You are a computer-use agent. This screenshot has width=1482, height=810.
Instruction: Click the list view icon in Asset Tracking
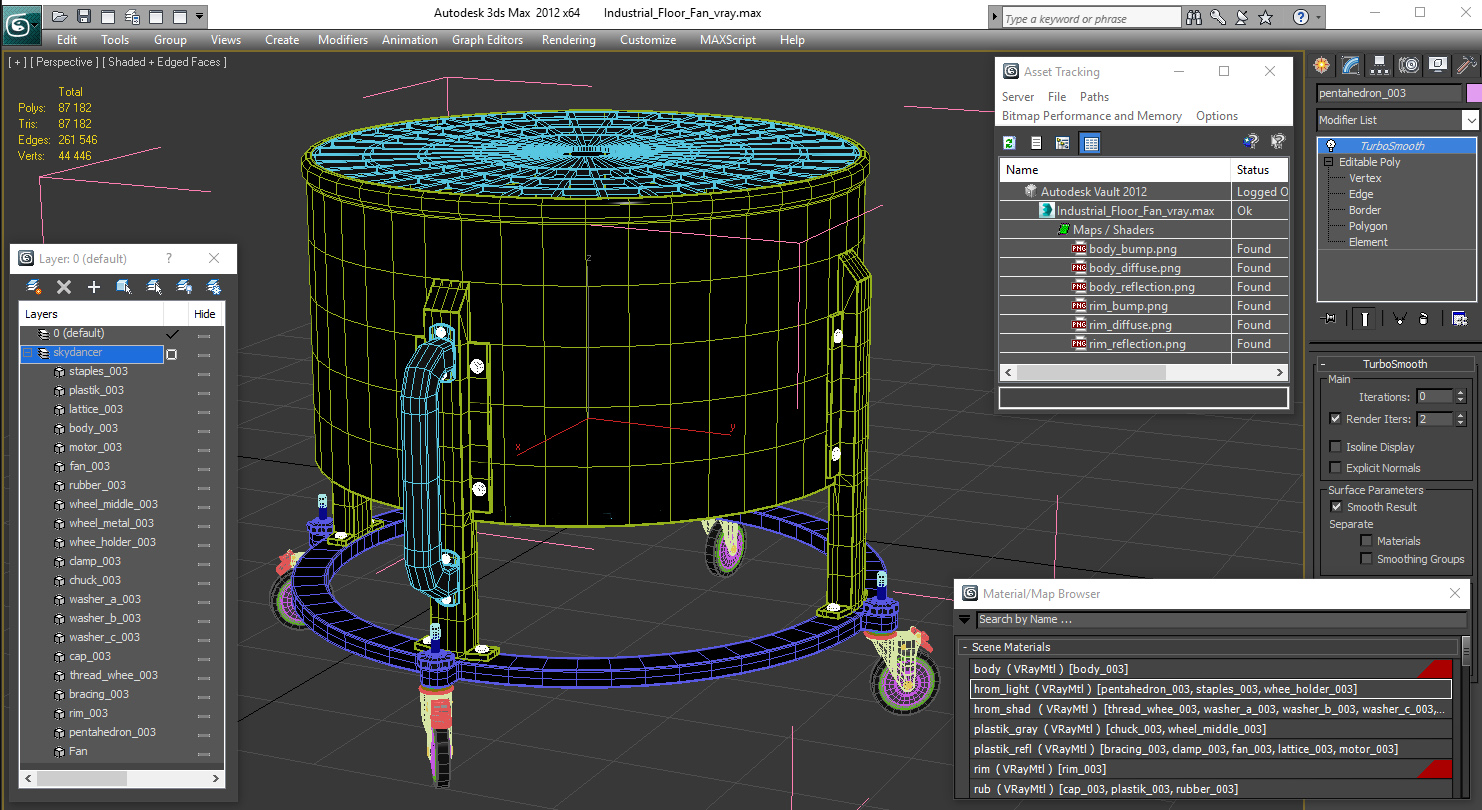pos(1036,144)
